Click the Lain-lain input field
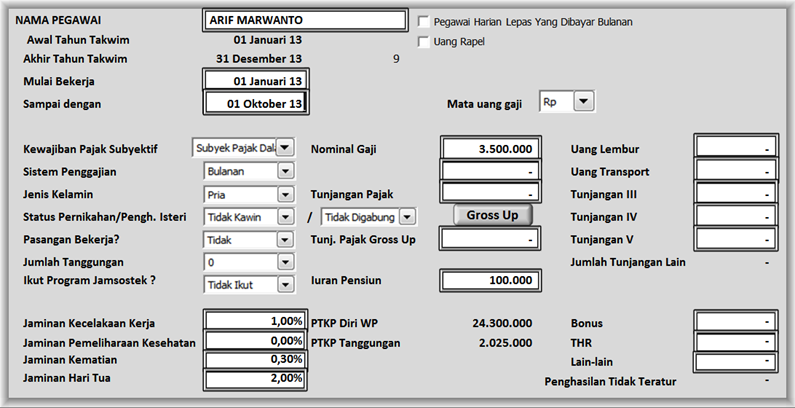The height and width of the screenshot is (408, 795). (736, 362)
